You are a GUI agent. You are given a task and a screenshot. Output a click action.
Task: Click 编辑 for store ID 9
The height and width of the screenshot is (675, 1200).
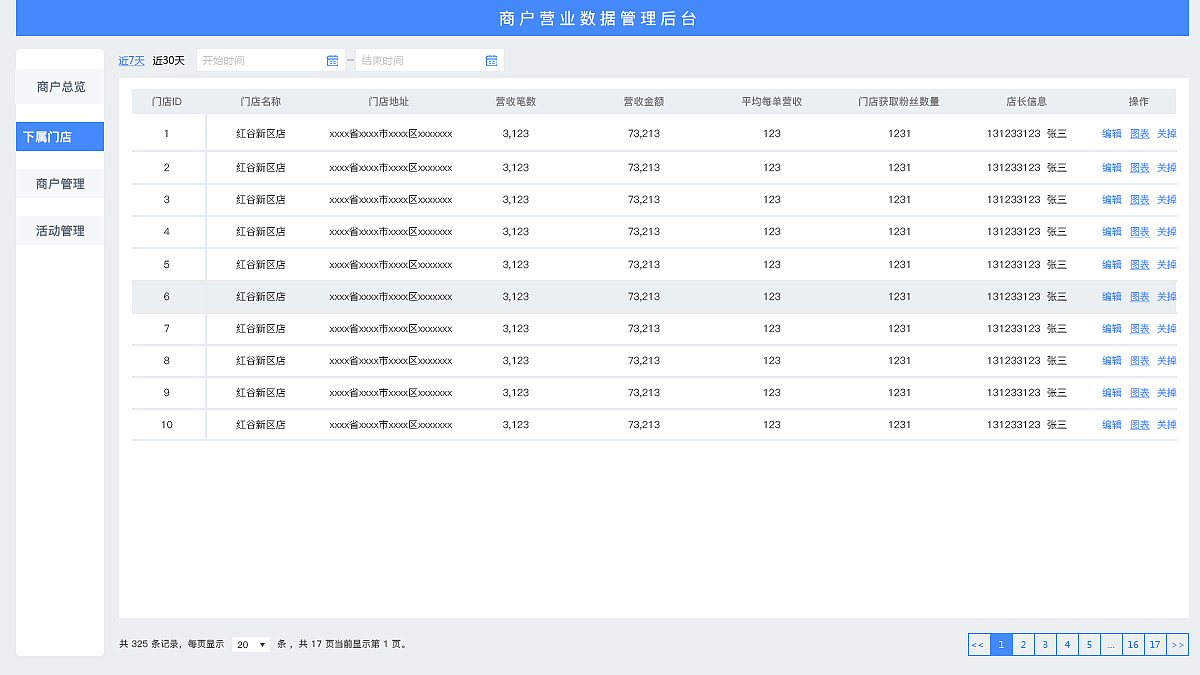[x=1112, y=393]
